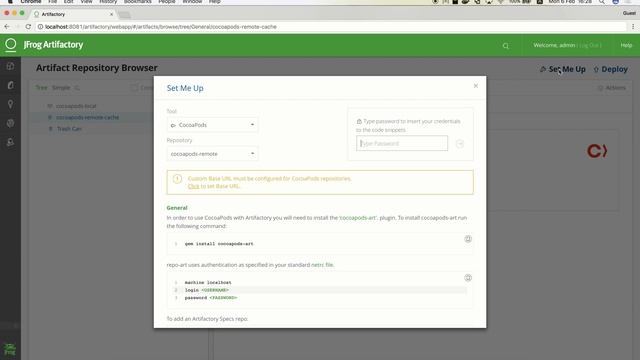Open the Builds icon in left sidebar
This screenshot has height=360, width=640.
click(x=10, y=123)
